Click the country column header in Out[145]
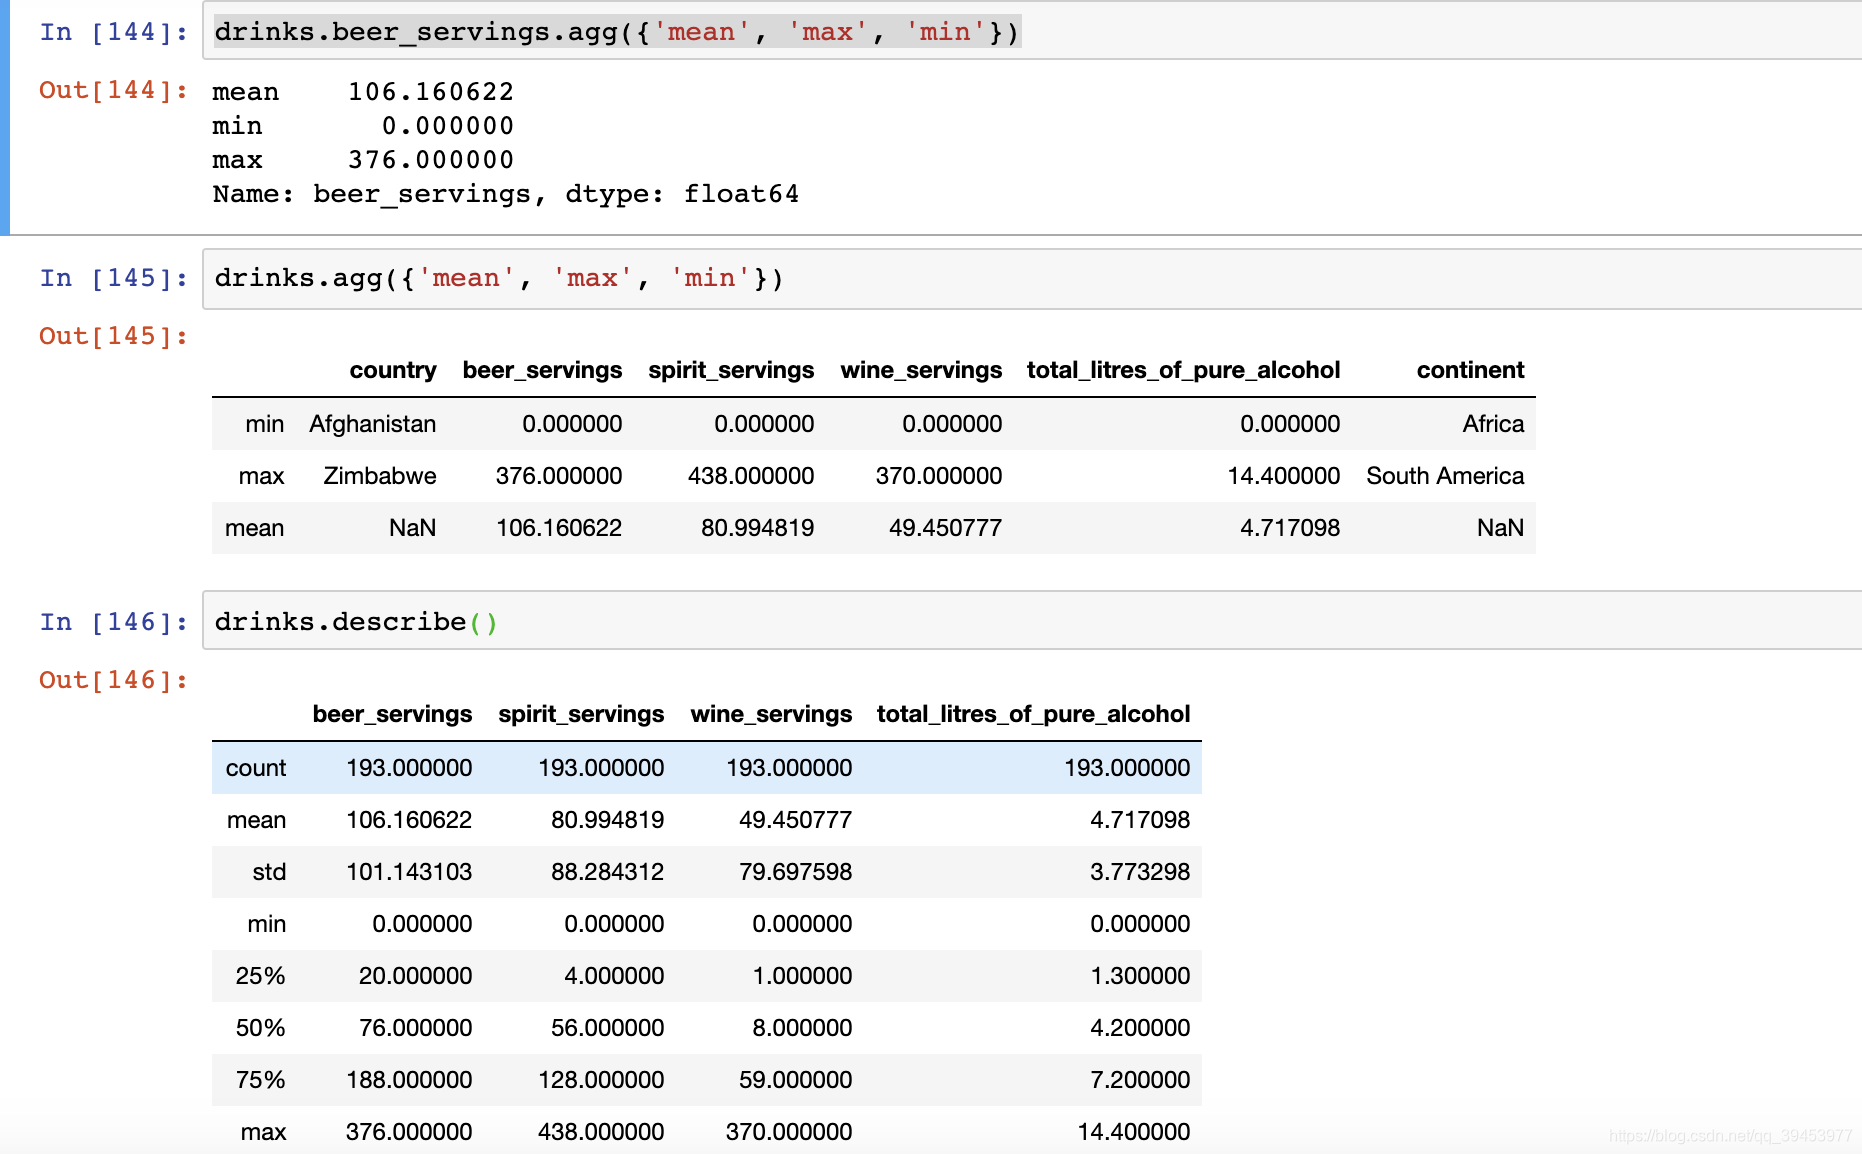 point(393,370)
